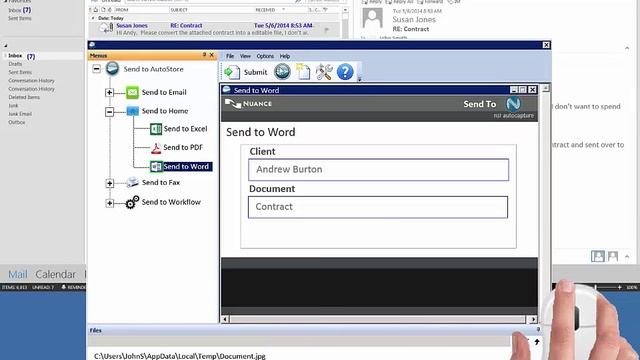Open the Susan Jones RE: Contract email
640x360 pixels.
tap(214, 29)
